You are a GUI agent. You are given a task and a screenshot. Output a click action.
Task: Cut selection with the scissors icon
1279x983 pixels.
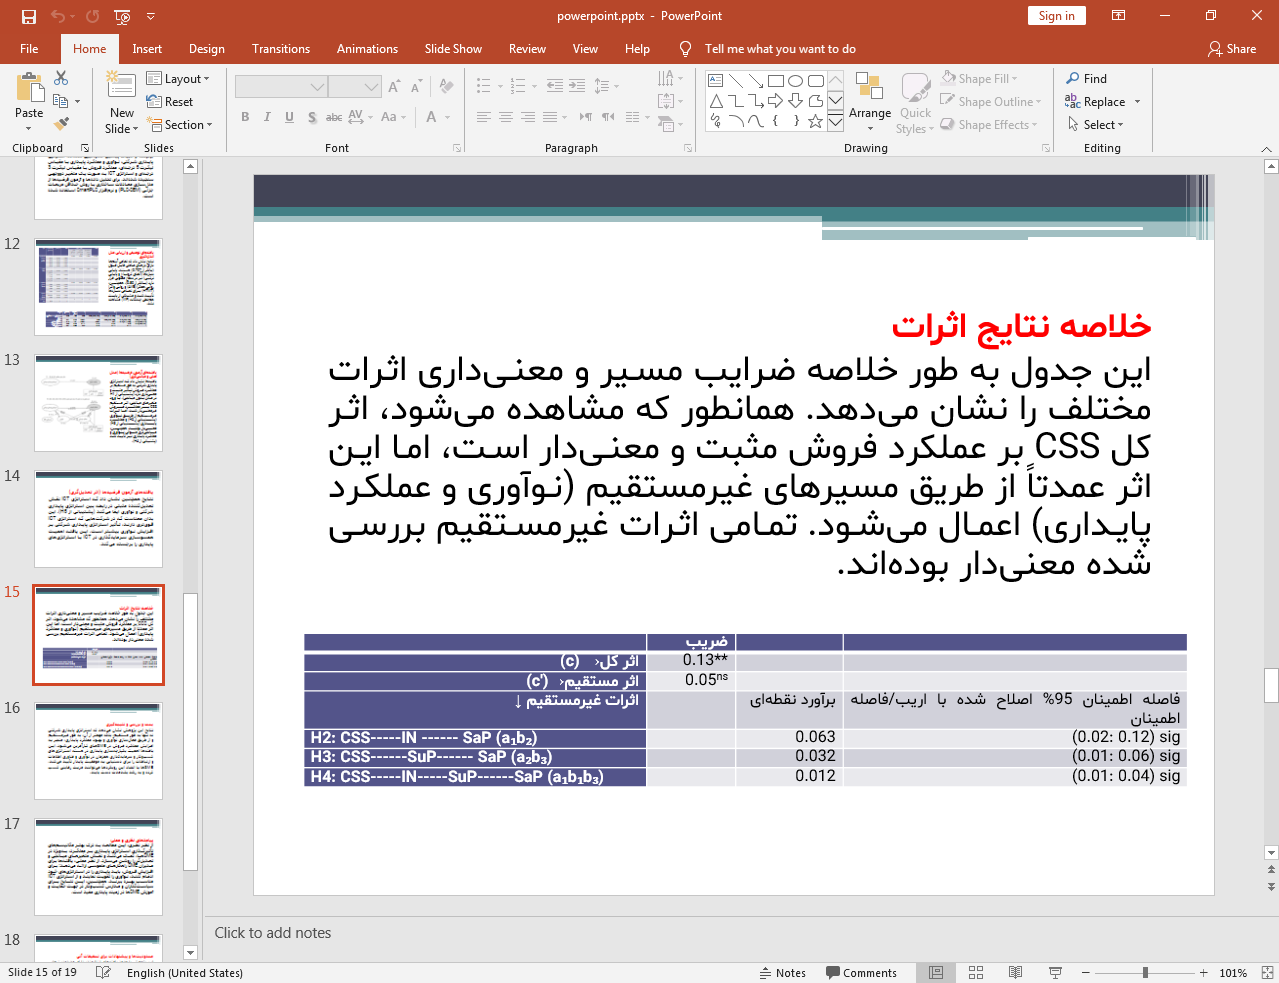tap(61, 78)
